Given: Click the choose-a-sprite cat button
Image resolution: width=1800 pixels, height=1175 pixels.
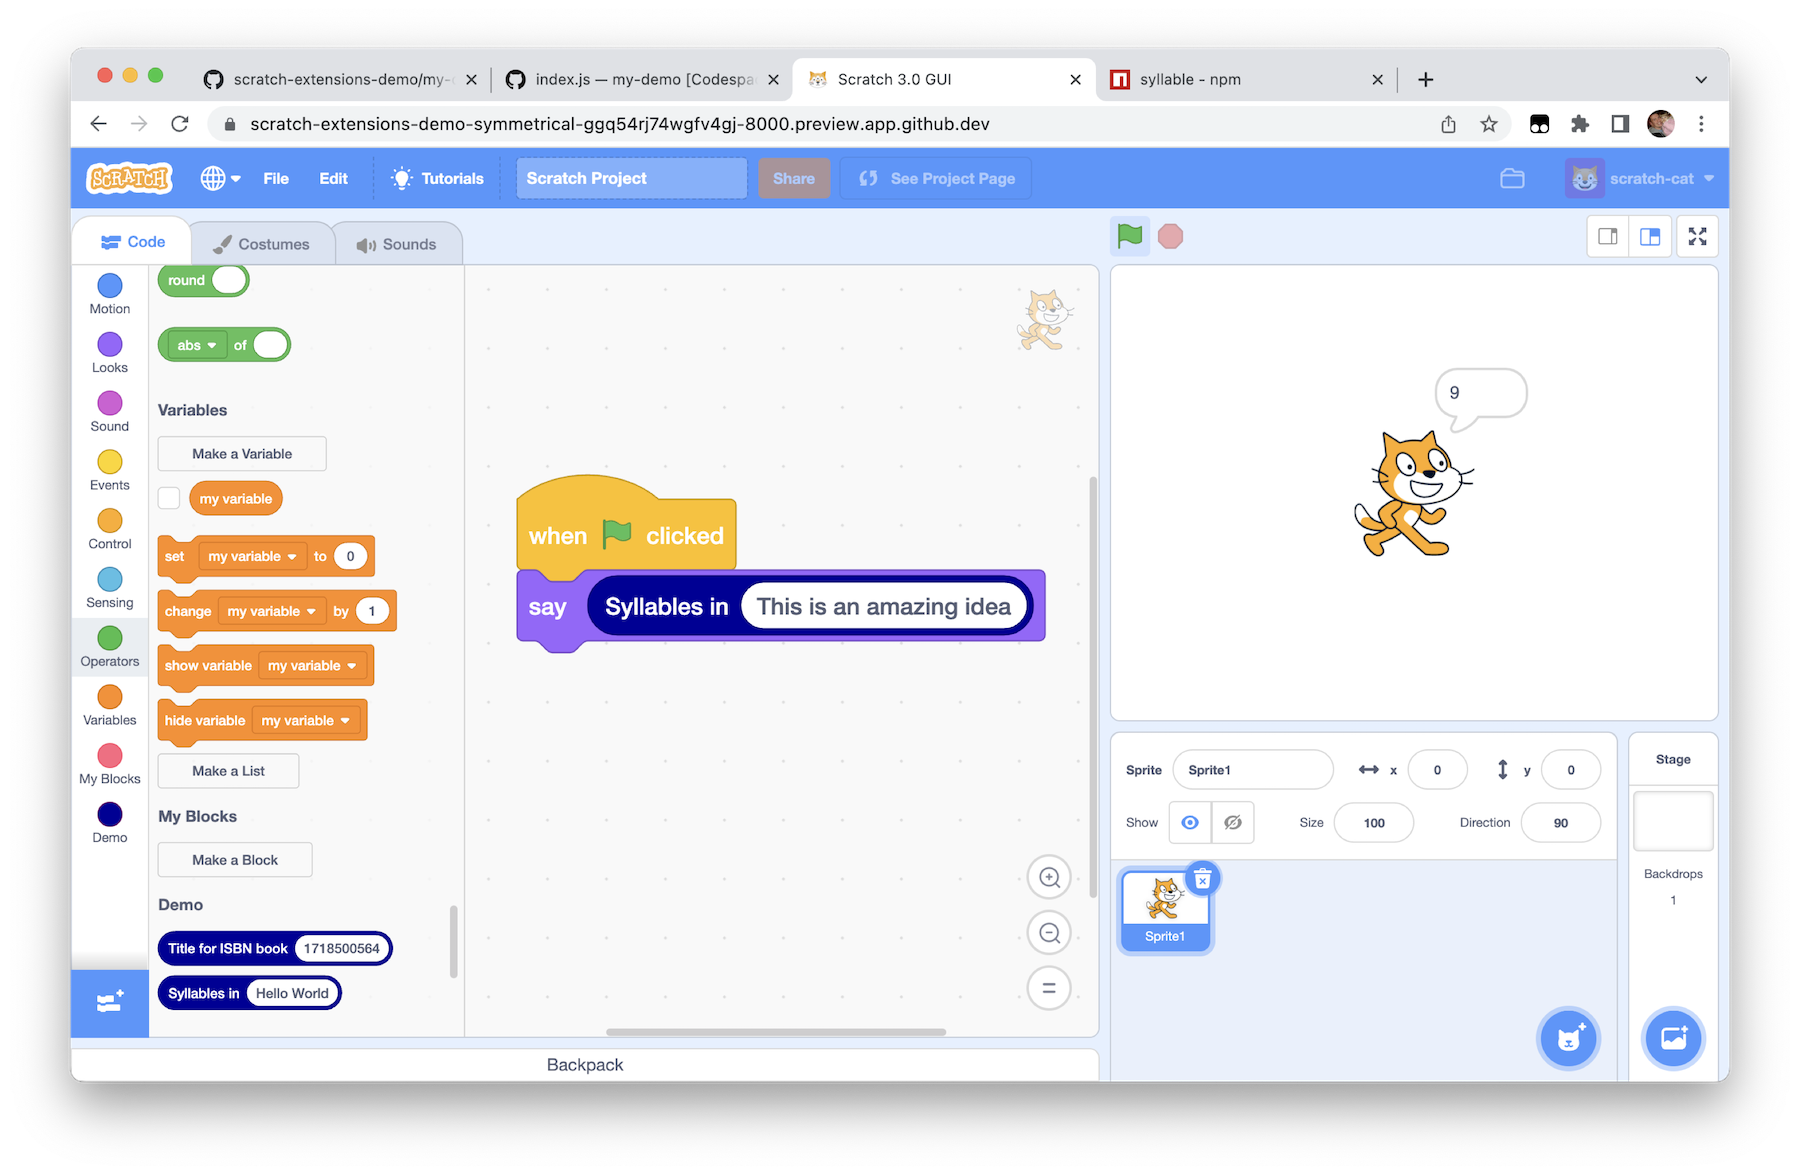Looking at the screenshot, I should click(x=1568, y=1038).
